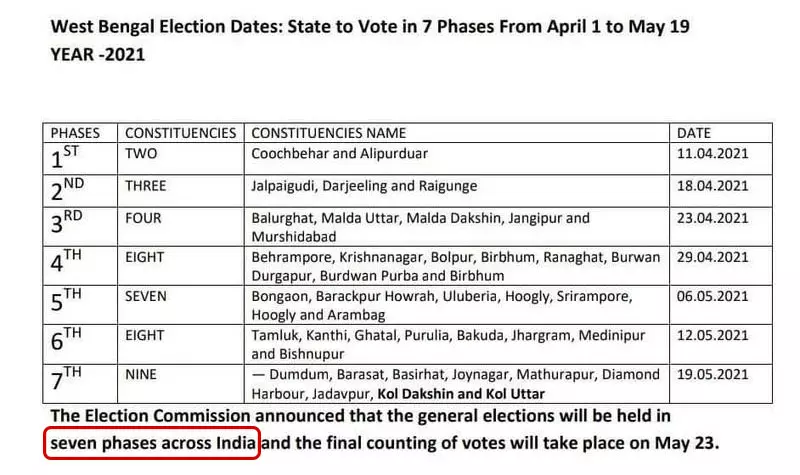The image size is (800, 475).
Task: Select the 2ND phase cell
Action: point(80,191)
